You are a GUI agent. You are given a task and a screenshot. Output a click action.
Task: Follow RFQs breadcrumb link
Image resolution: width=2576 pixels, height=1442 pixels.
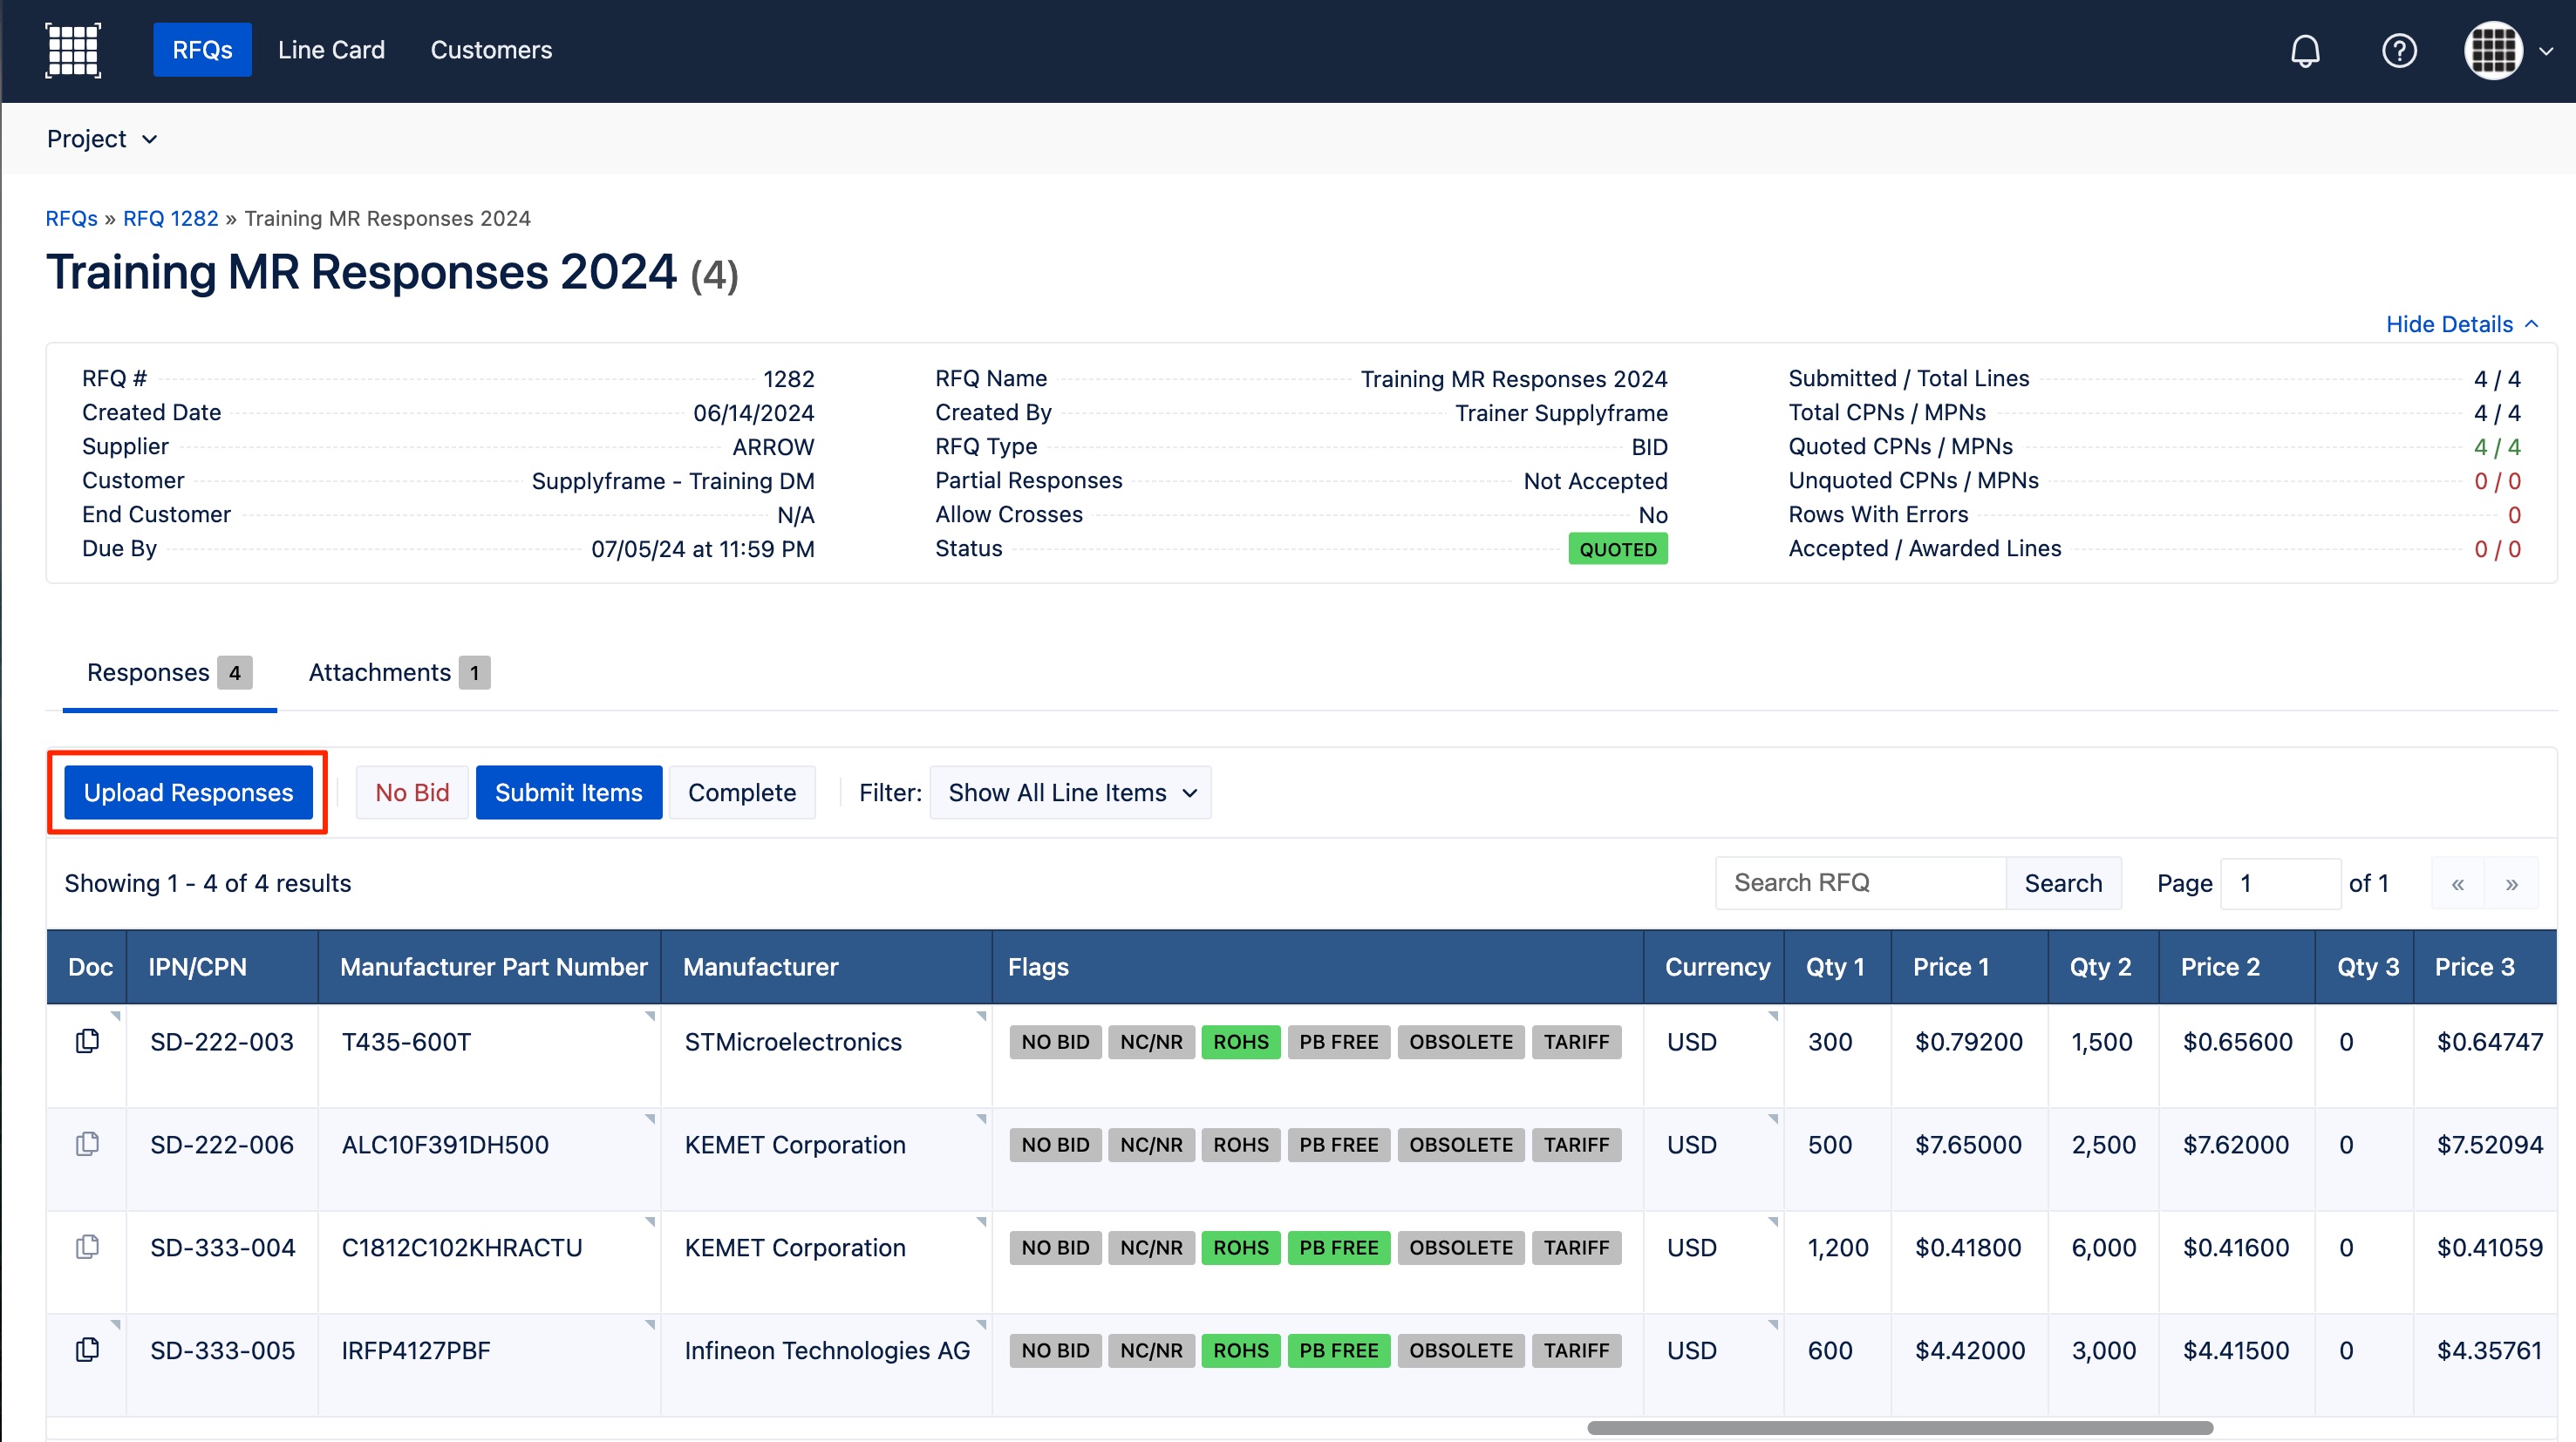[71, 218]
